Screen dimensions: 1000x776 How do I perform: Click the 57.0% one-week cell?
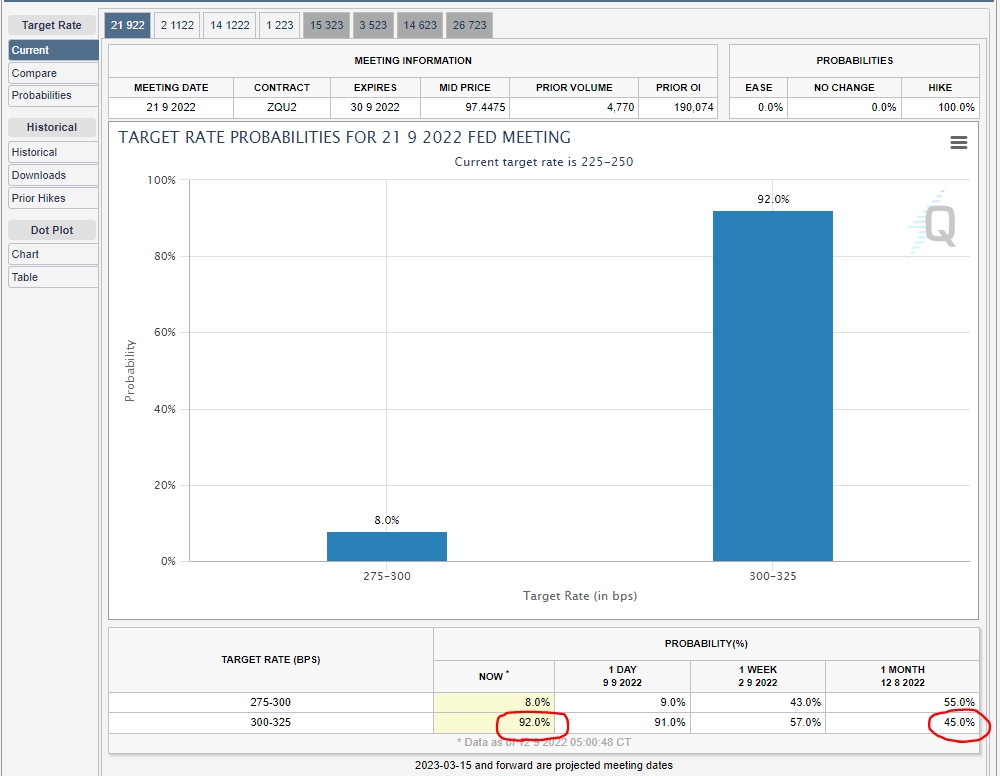coord(758,722)
